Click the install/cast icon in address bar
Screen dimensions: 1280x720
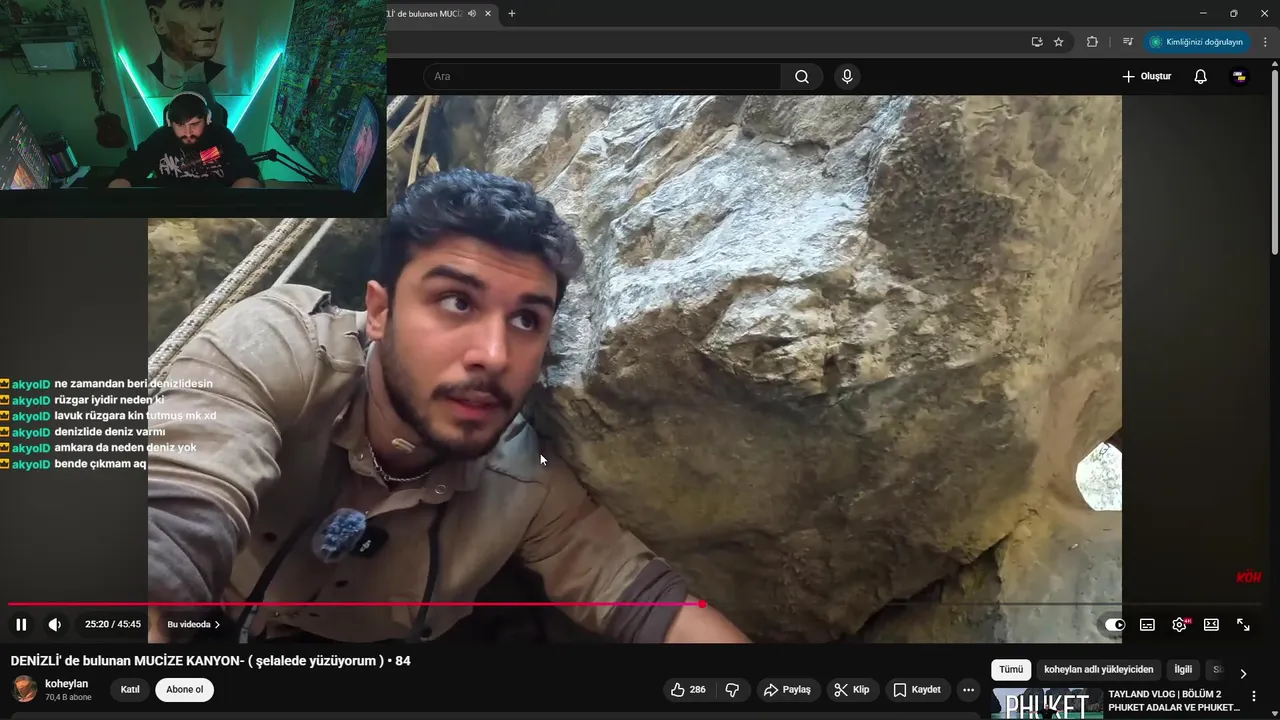pyautogui.click(x=1037, y=42)
